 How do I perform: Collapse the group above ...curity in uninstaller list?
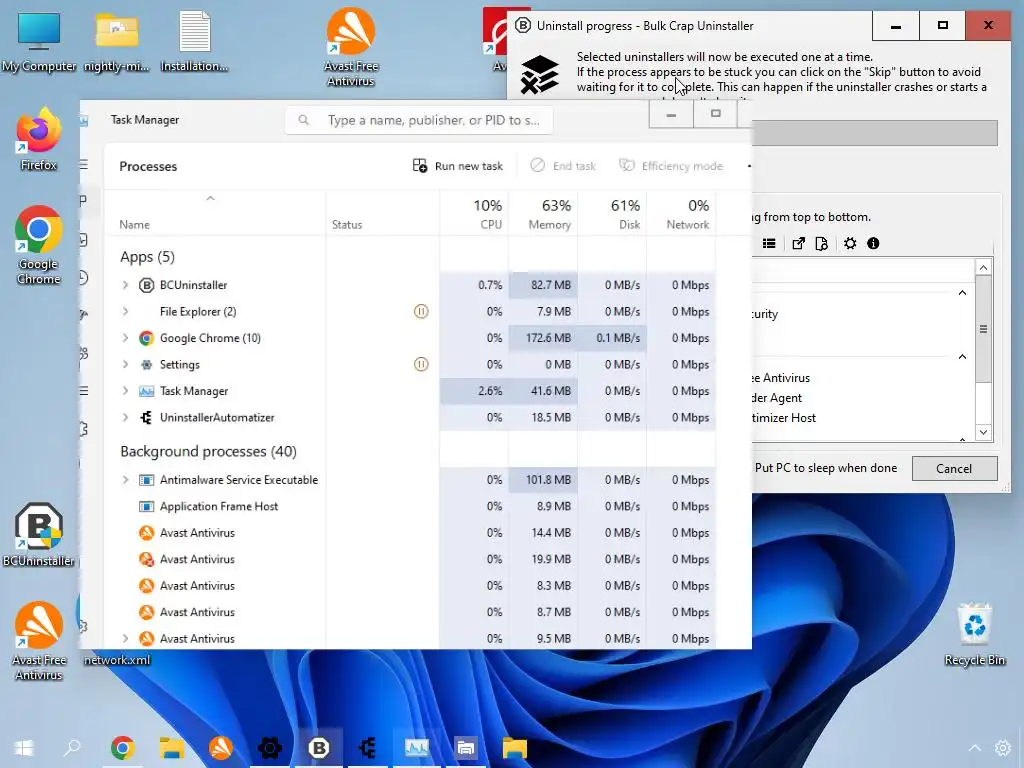pyautogui.click(x=962, y=293)
